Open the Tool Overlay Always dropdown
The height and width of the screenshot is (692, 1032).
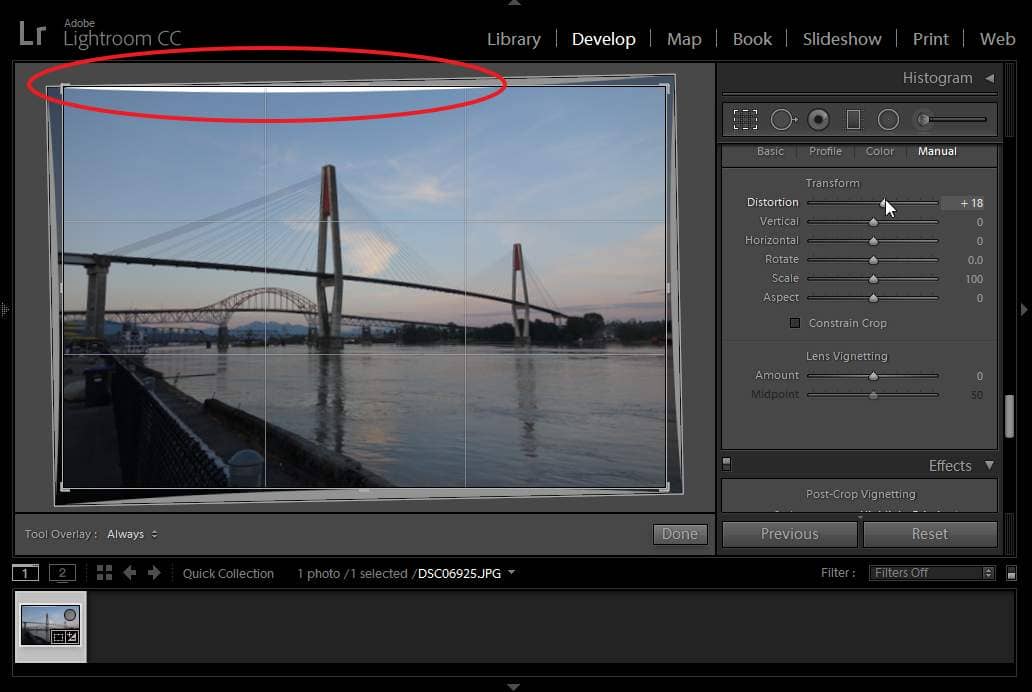point(132,534)
